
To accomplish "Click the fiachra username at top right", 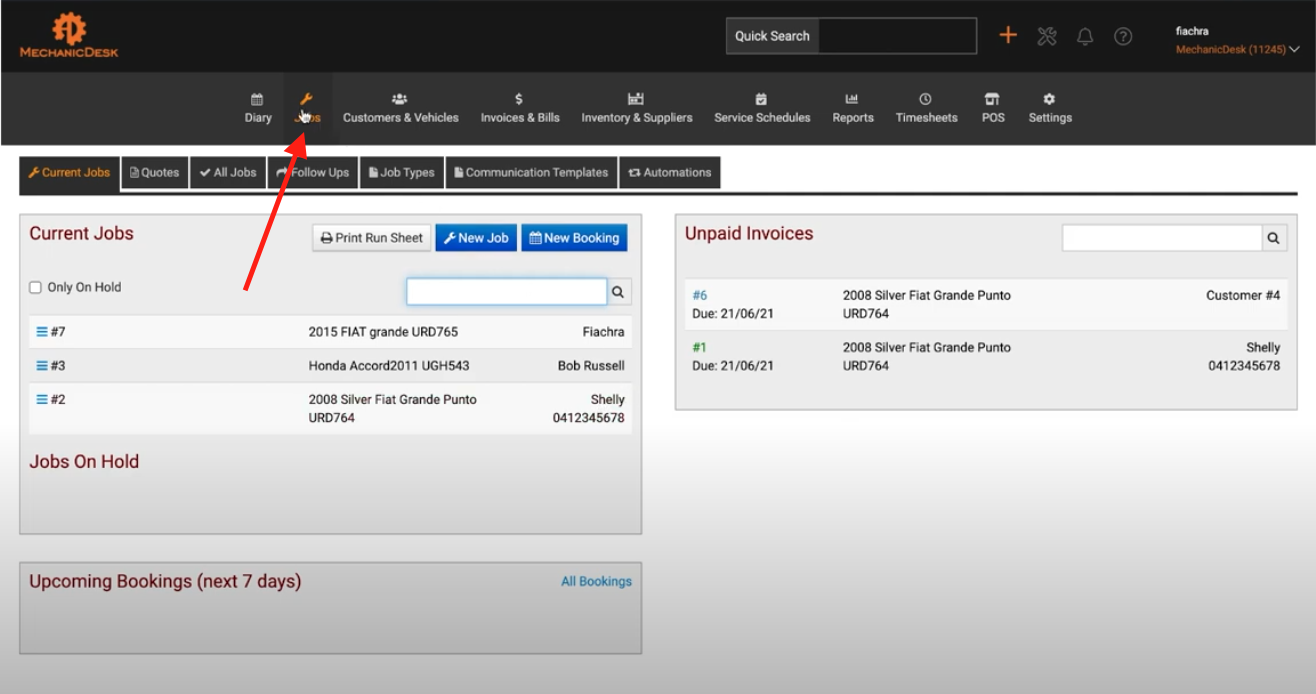I will (x=1192, y=31).
